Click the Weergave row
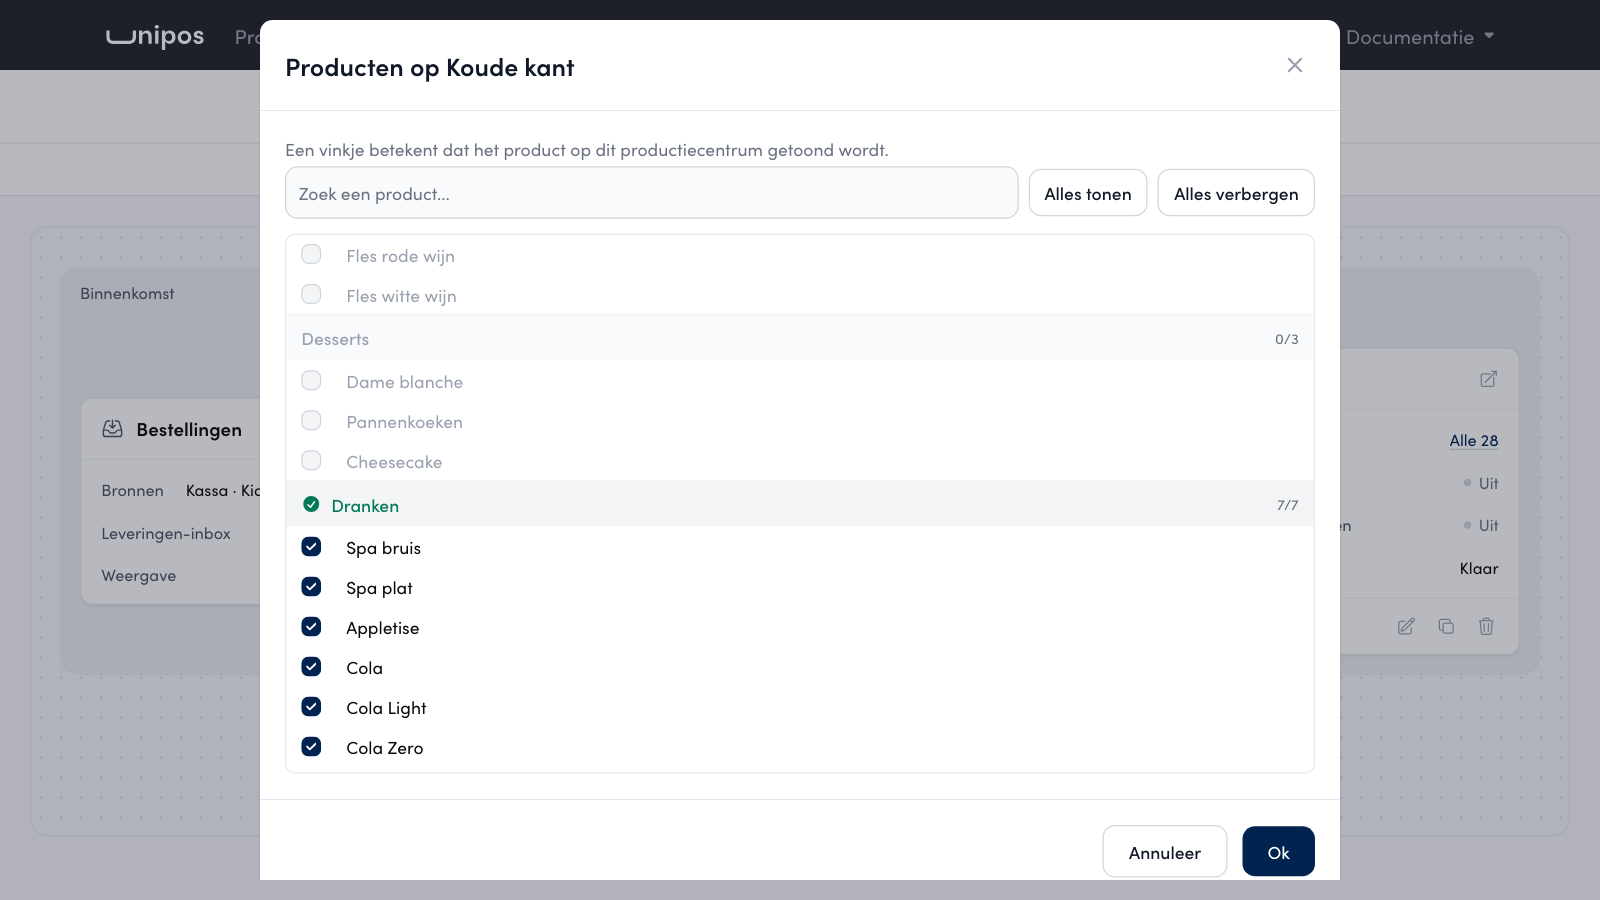The height and width of the screenshot is (900, 1600). tap(139, 576)
